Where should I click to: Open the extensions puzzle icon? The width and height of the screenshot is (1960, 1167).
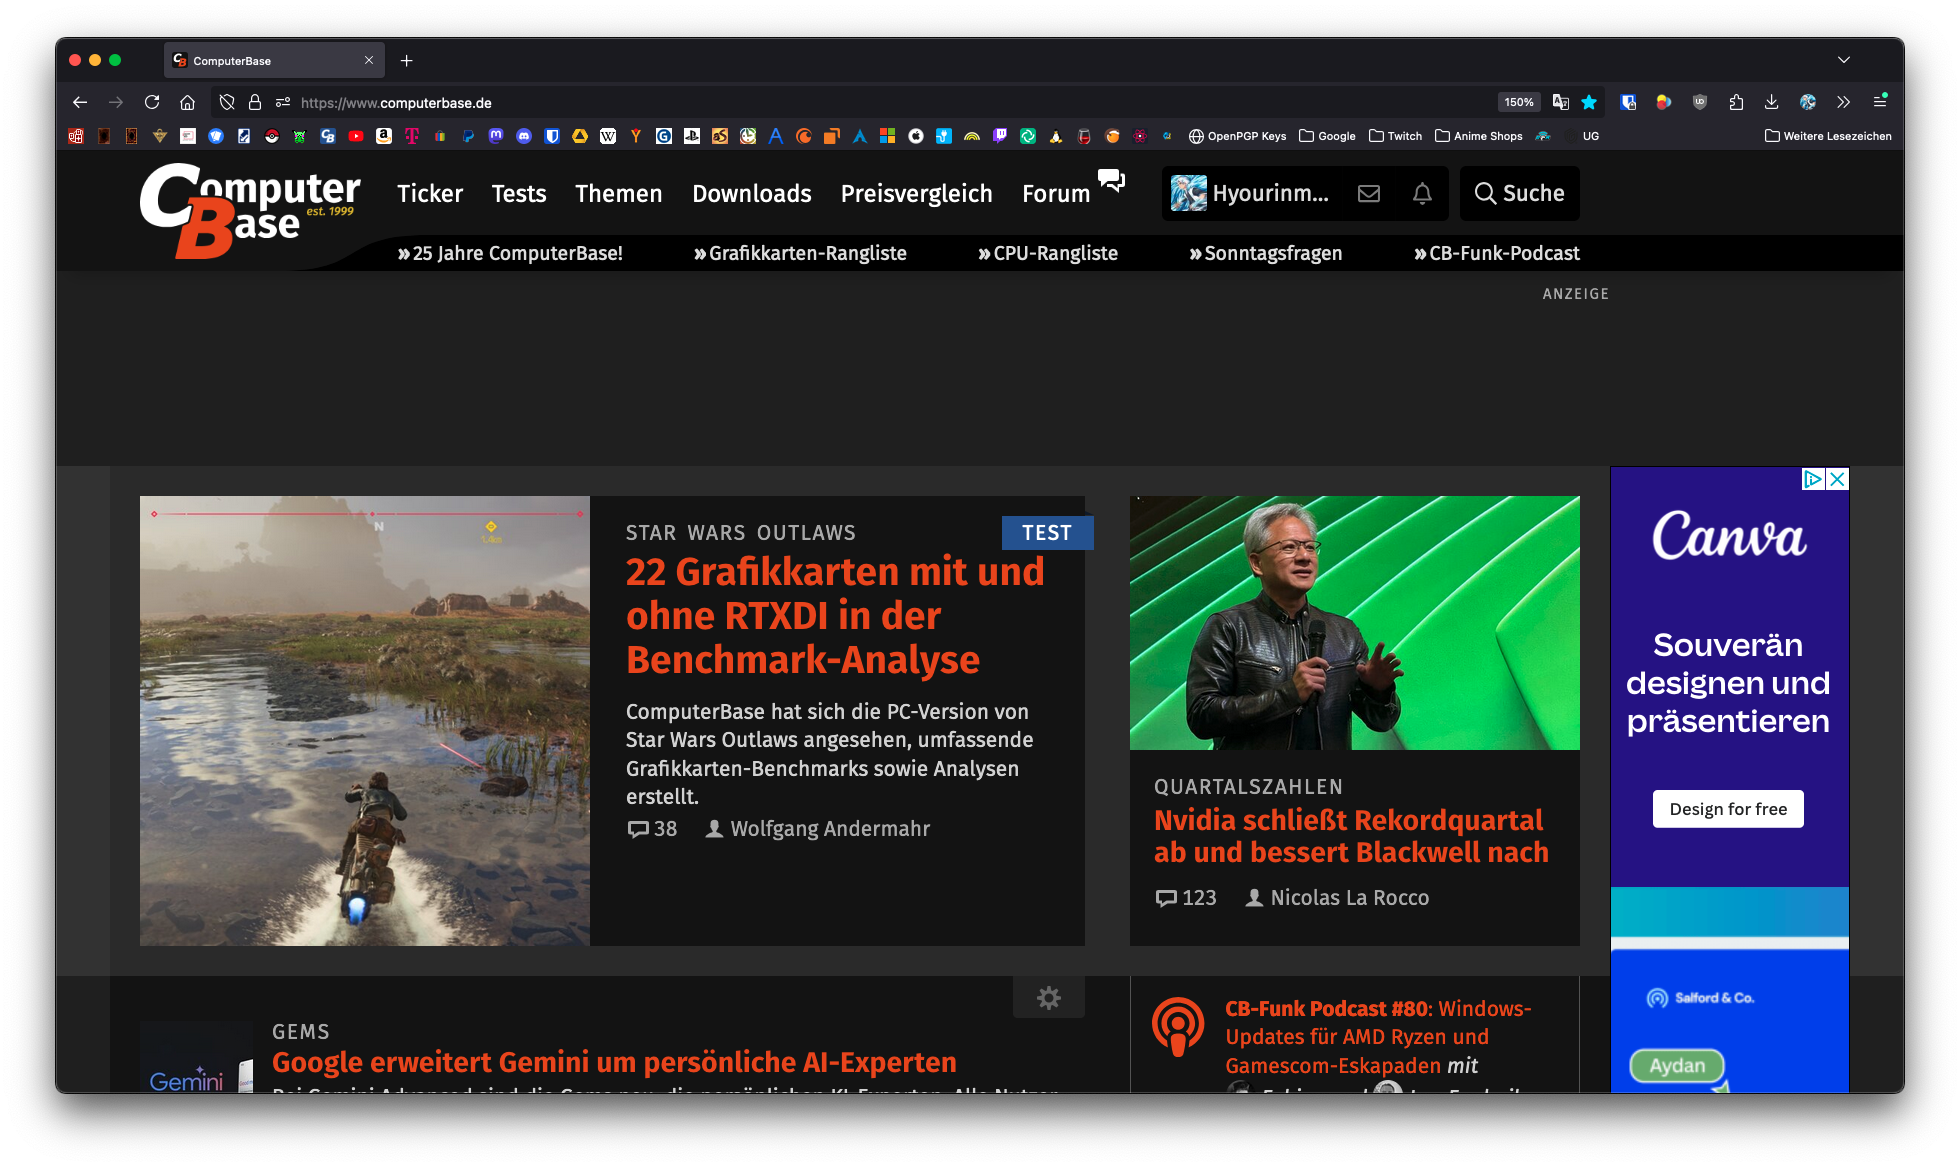pyautogui.click(x=1736, y=102)
